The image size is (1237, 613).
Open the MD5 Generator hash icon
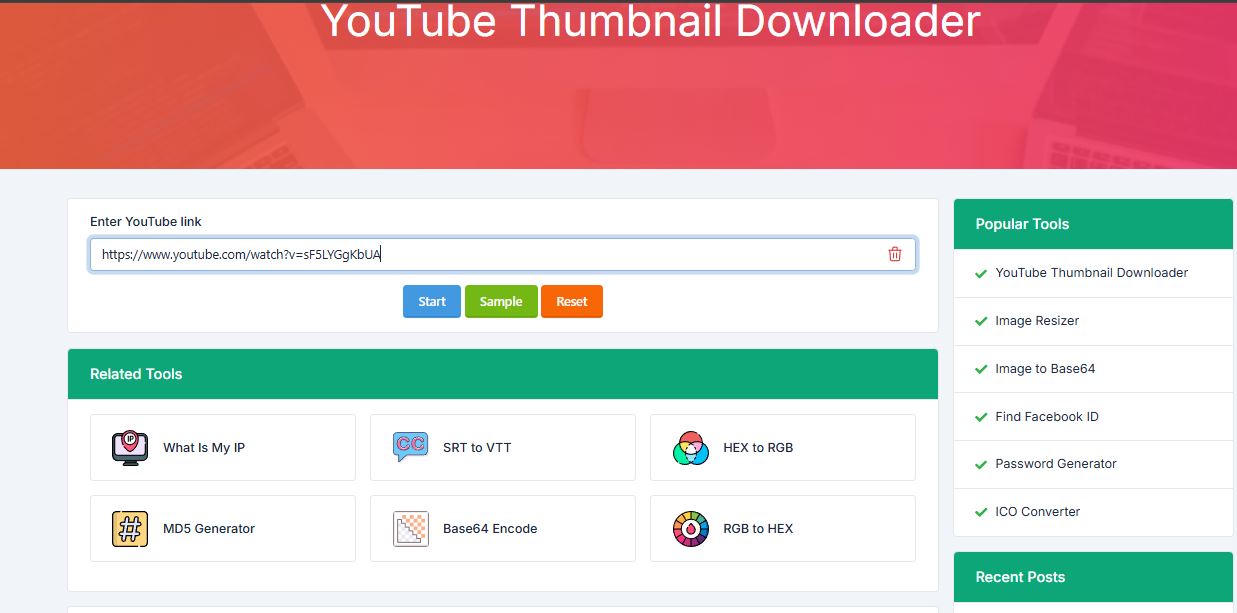130,529
